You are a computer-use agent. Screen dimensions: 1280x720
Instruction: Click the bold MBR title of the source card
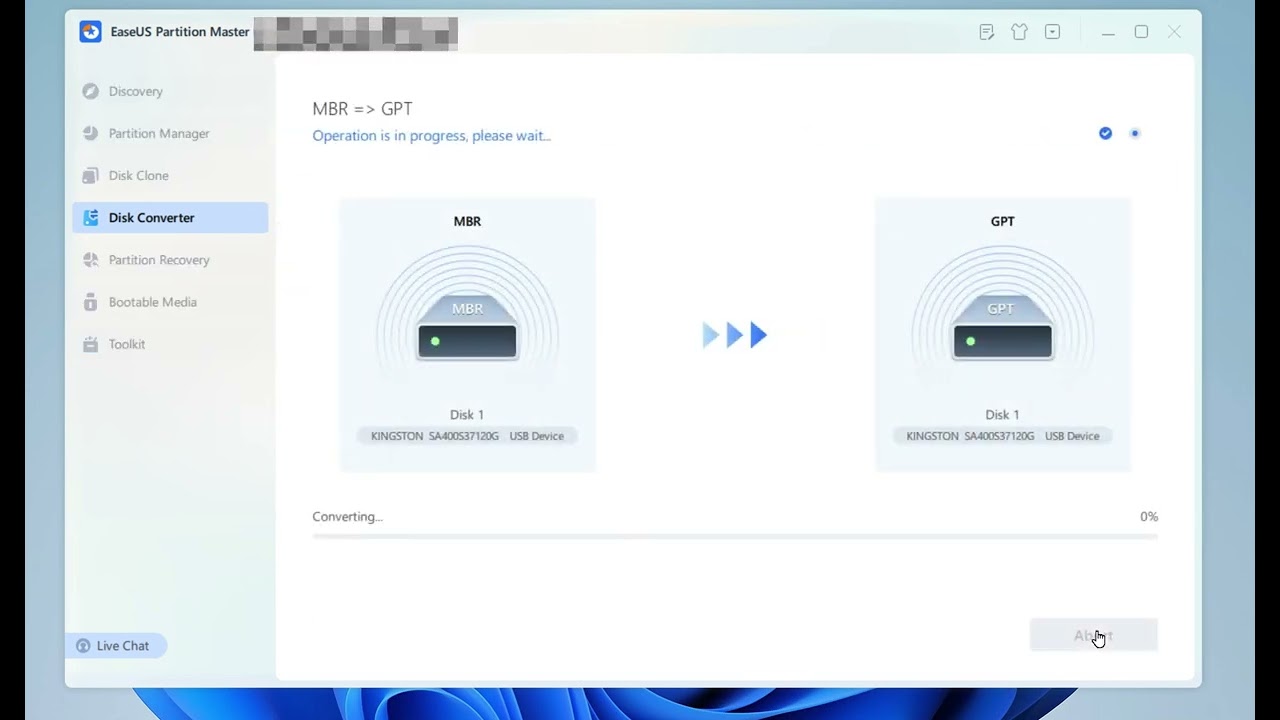click(467, 222)
